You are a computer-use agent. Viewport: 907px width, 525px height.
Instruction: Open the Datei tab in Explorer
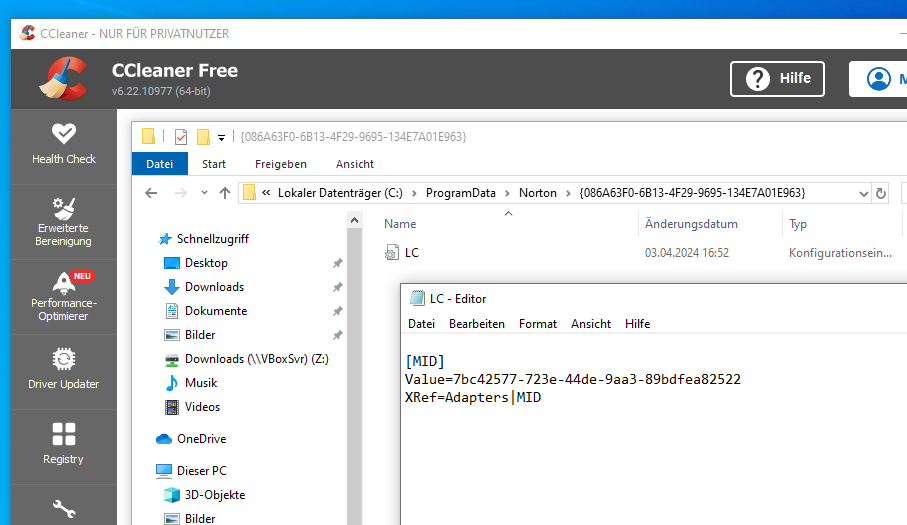pos(160,164)
